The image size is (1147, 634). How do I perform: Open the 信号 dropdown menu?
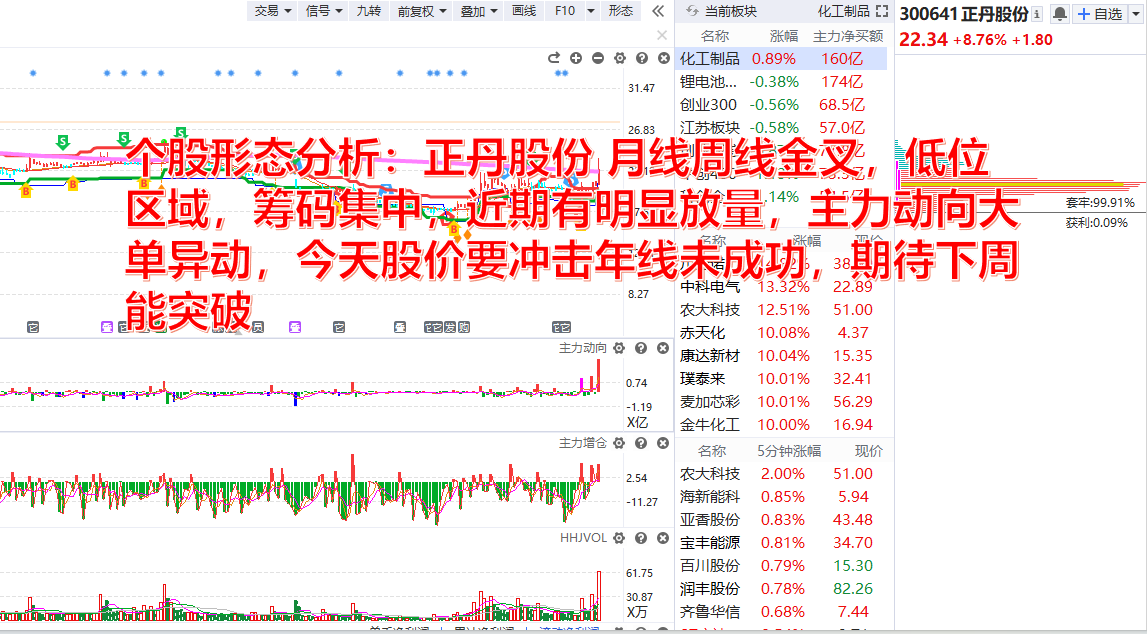point(324,11)
